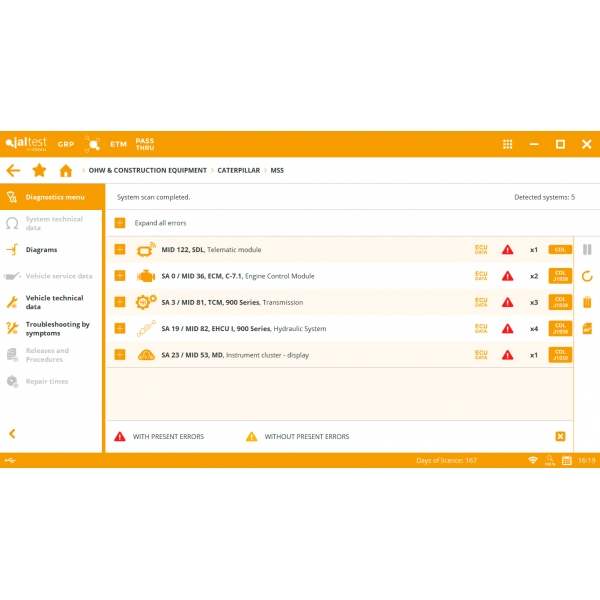The image size is (600, 600).
Task: Click the delete errors trash icon
Action: coord(587,302)
